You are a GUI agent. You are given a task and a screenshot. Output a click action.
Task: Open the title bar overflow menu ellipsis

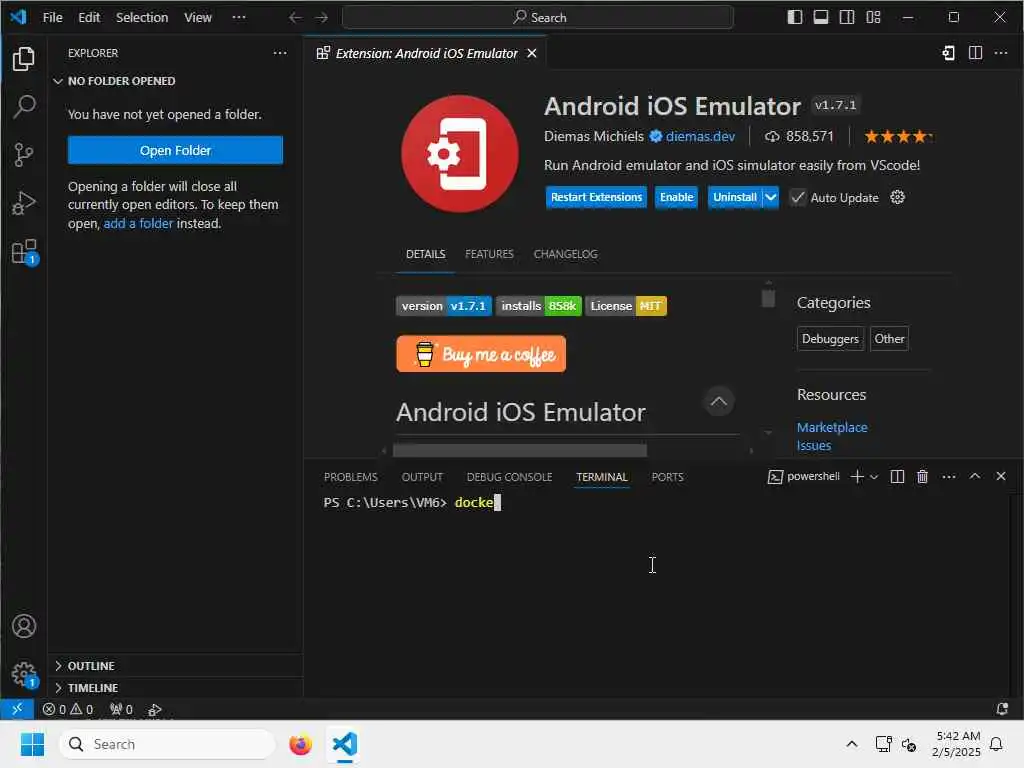(239, 17)
